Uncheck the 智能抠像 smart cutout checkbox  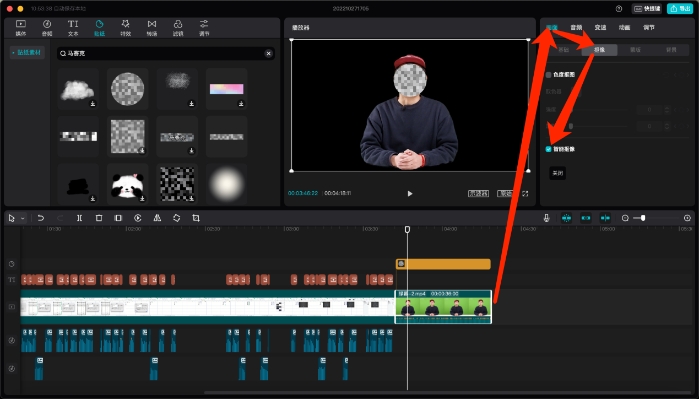pos(549,149)
